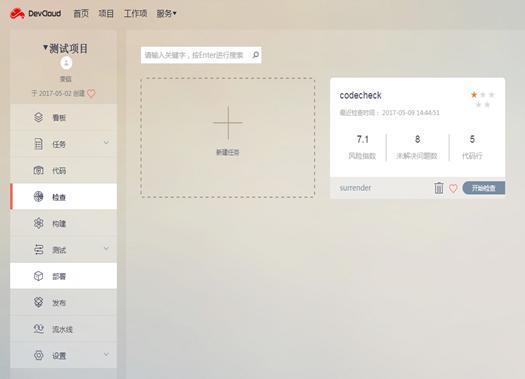
Task: Select the 发布 sidebar label
Action: [x=59, y=303]
